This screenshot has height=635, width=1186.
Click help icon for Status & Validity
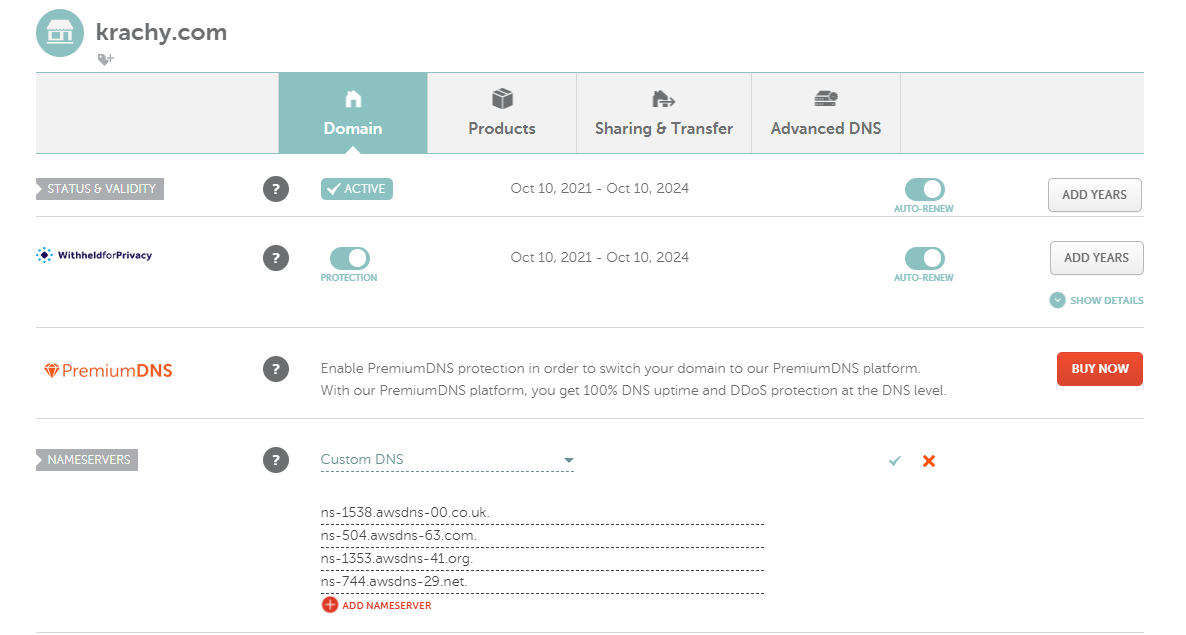[276, 189]
